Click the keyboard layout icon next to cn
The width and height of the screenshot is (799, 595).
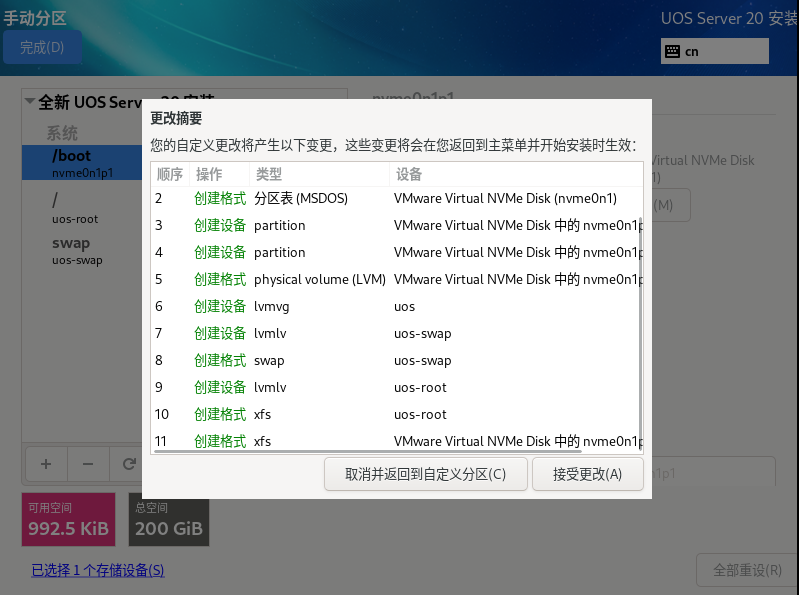coord(672,51)
